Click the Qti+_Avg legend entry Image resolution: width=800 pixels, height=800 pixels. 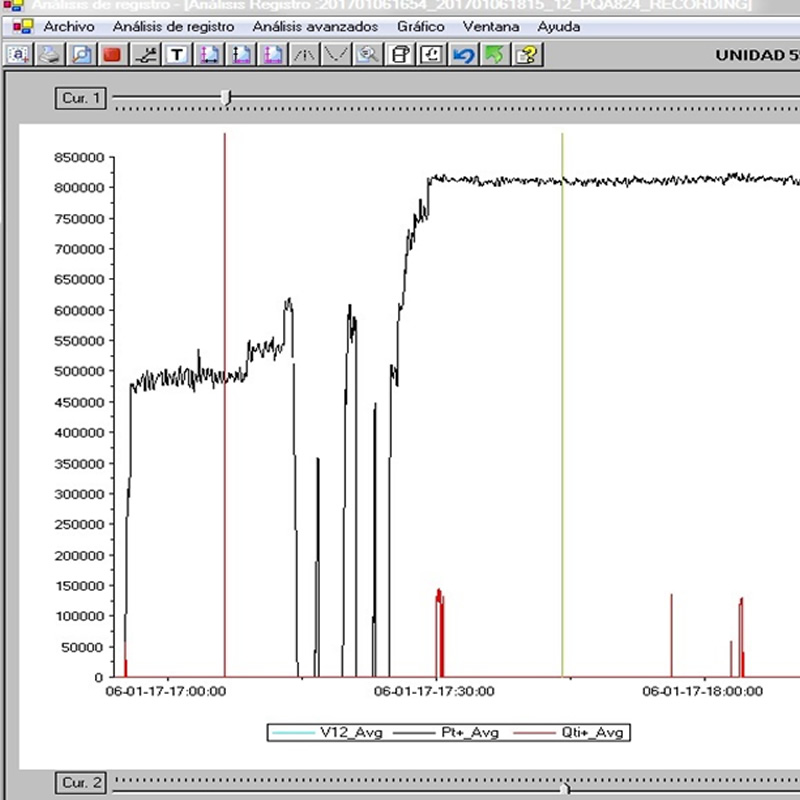point(568,733)
